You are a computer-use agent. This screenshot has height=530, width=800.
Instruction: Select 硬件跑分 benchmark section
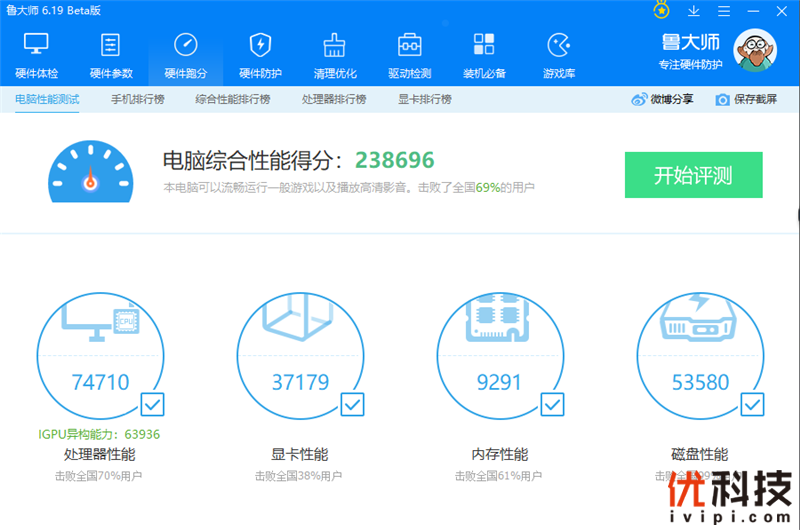pos(186,56)
